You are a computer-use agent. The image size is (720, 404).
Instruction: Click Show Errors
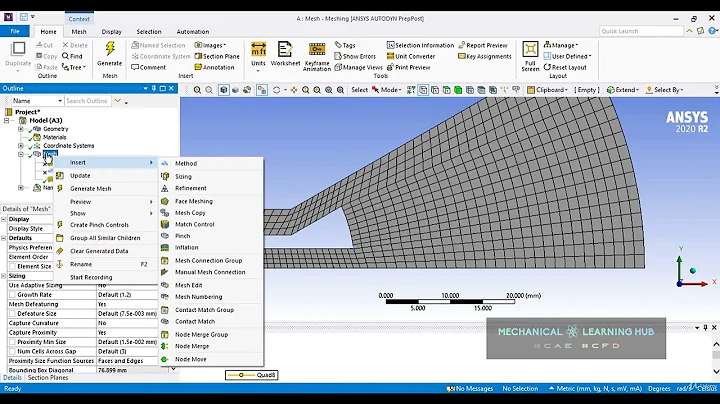(x=355, y=56)
